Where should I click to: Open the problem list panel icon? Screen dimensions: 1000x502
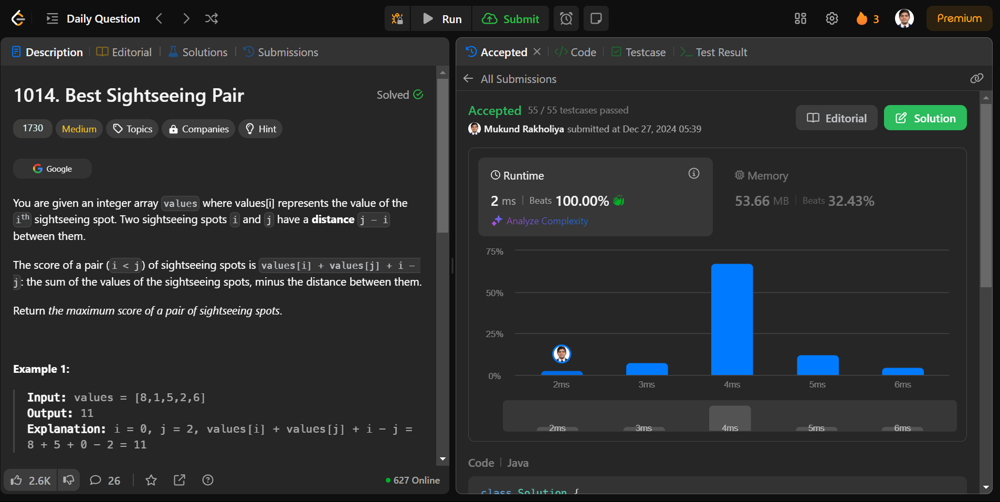pos(52,18)
